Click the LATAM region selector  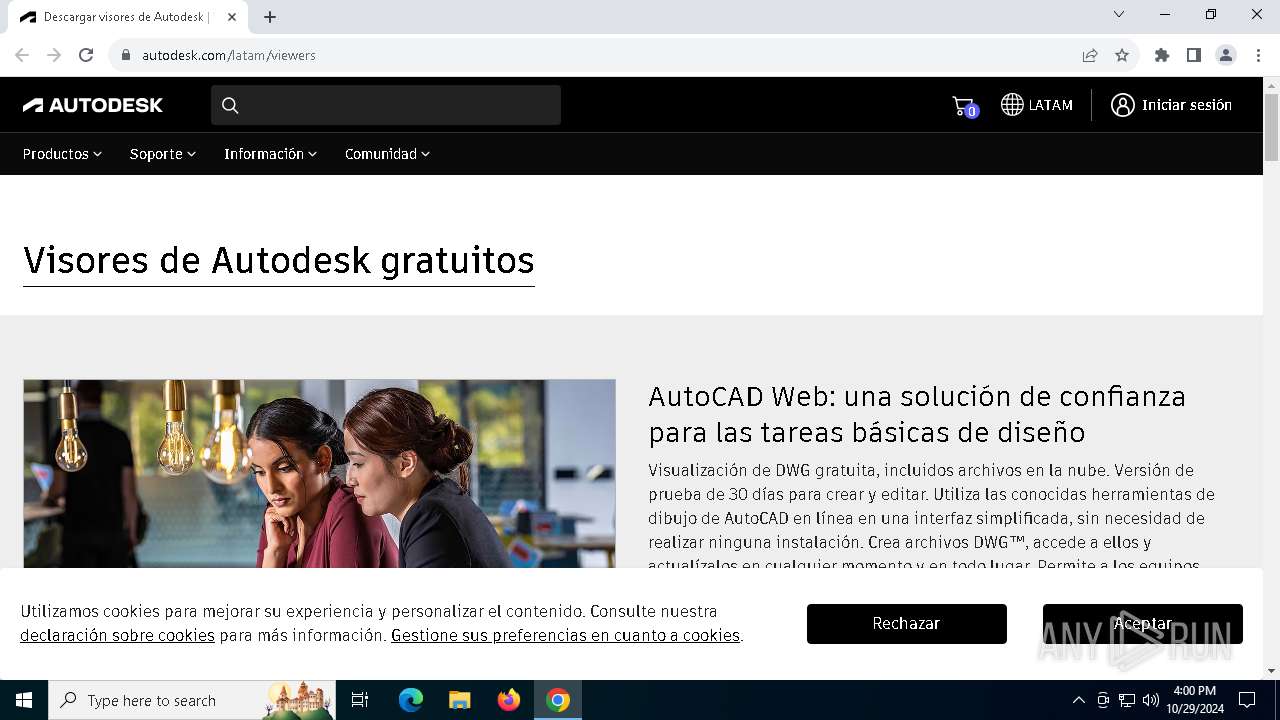point(1037,105)
